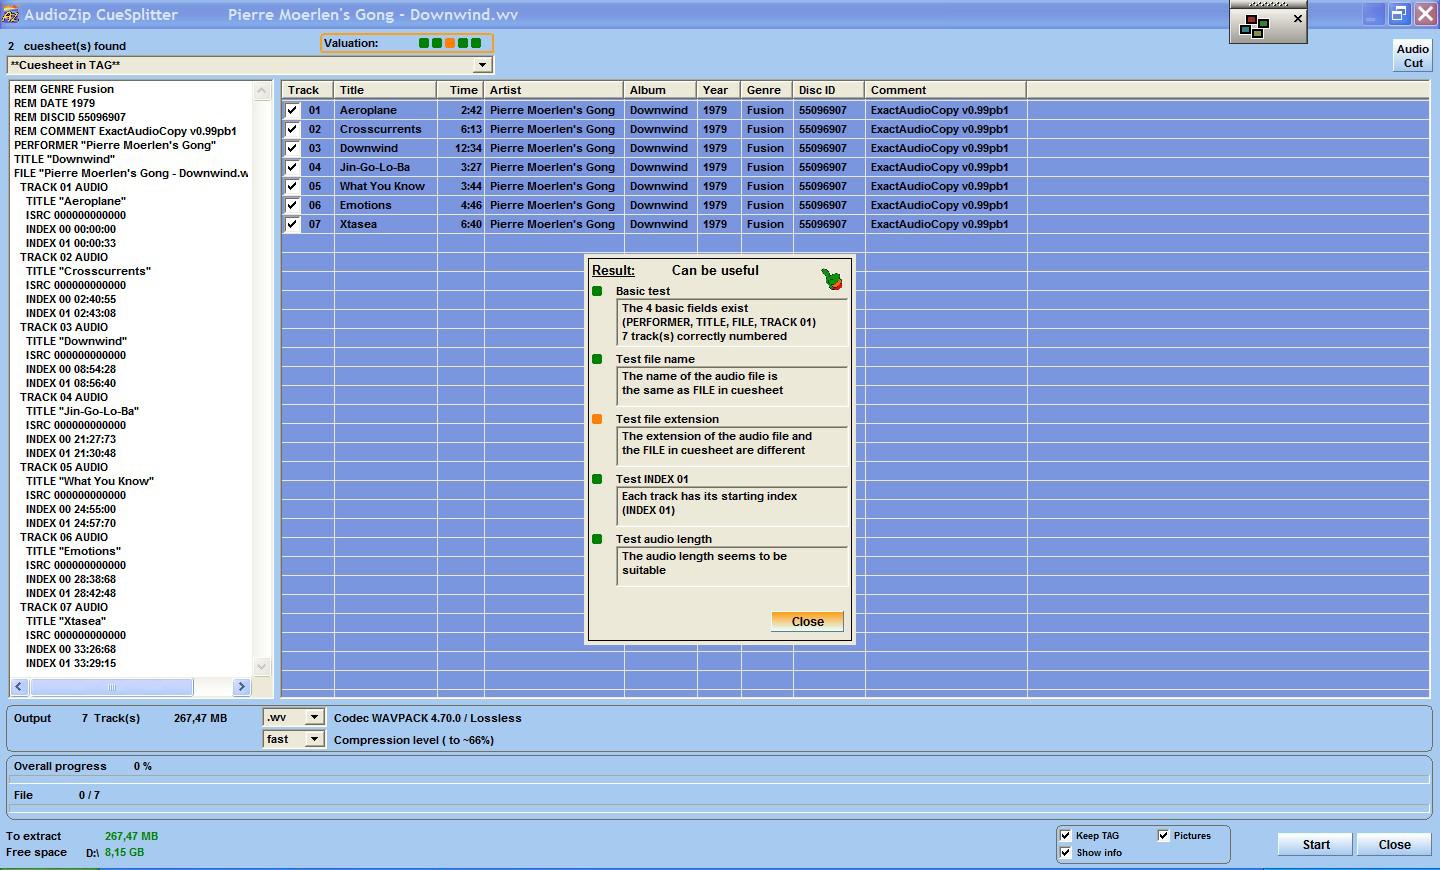Click the Audio Cut button
Image resolution: width=1440 pixels, height=870 pixels.
point(1412,56)
